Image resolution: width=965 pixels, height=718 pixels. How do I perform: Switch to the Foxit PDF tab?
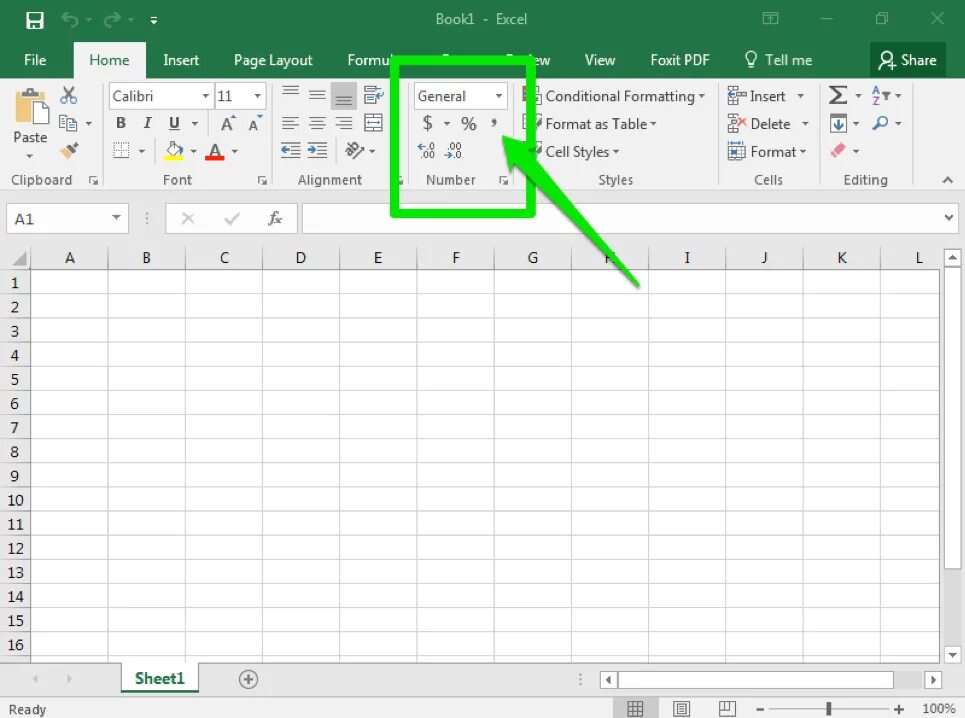pyautogui.click(x=679, y=60)
